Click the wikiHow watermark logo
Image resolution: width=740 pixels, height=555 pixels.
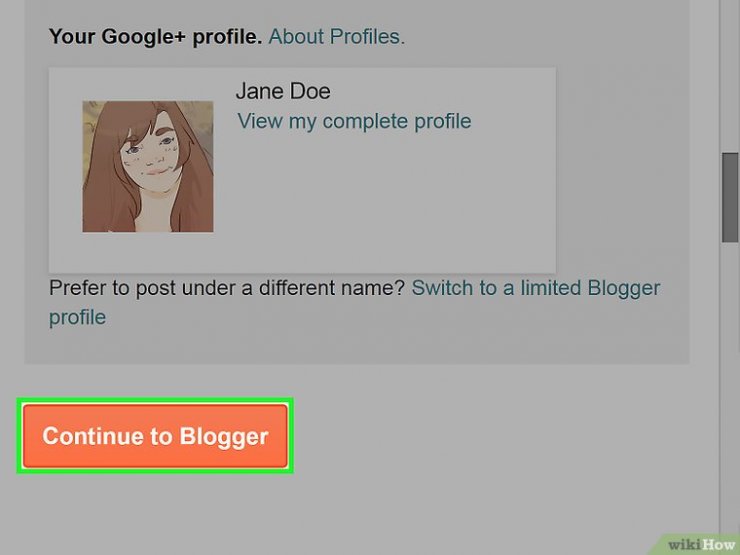pos(700,545)
